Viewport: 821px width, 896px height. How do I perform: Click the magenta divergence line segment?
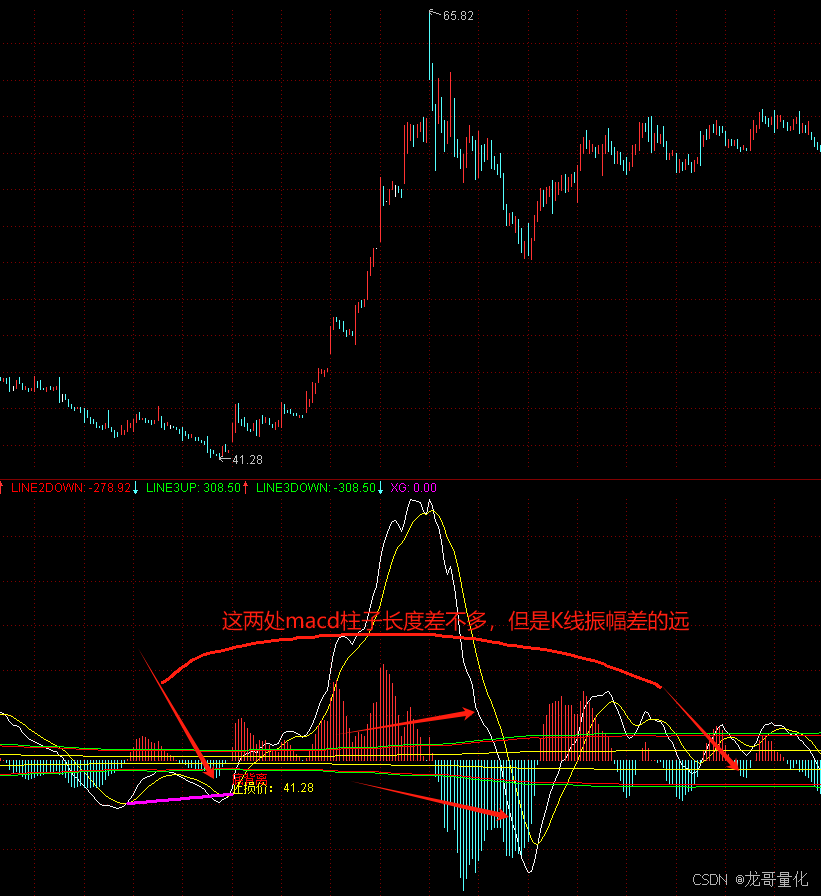pos(179,799)
